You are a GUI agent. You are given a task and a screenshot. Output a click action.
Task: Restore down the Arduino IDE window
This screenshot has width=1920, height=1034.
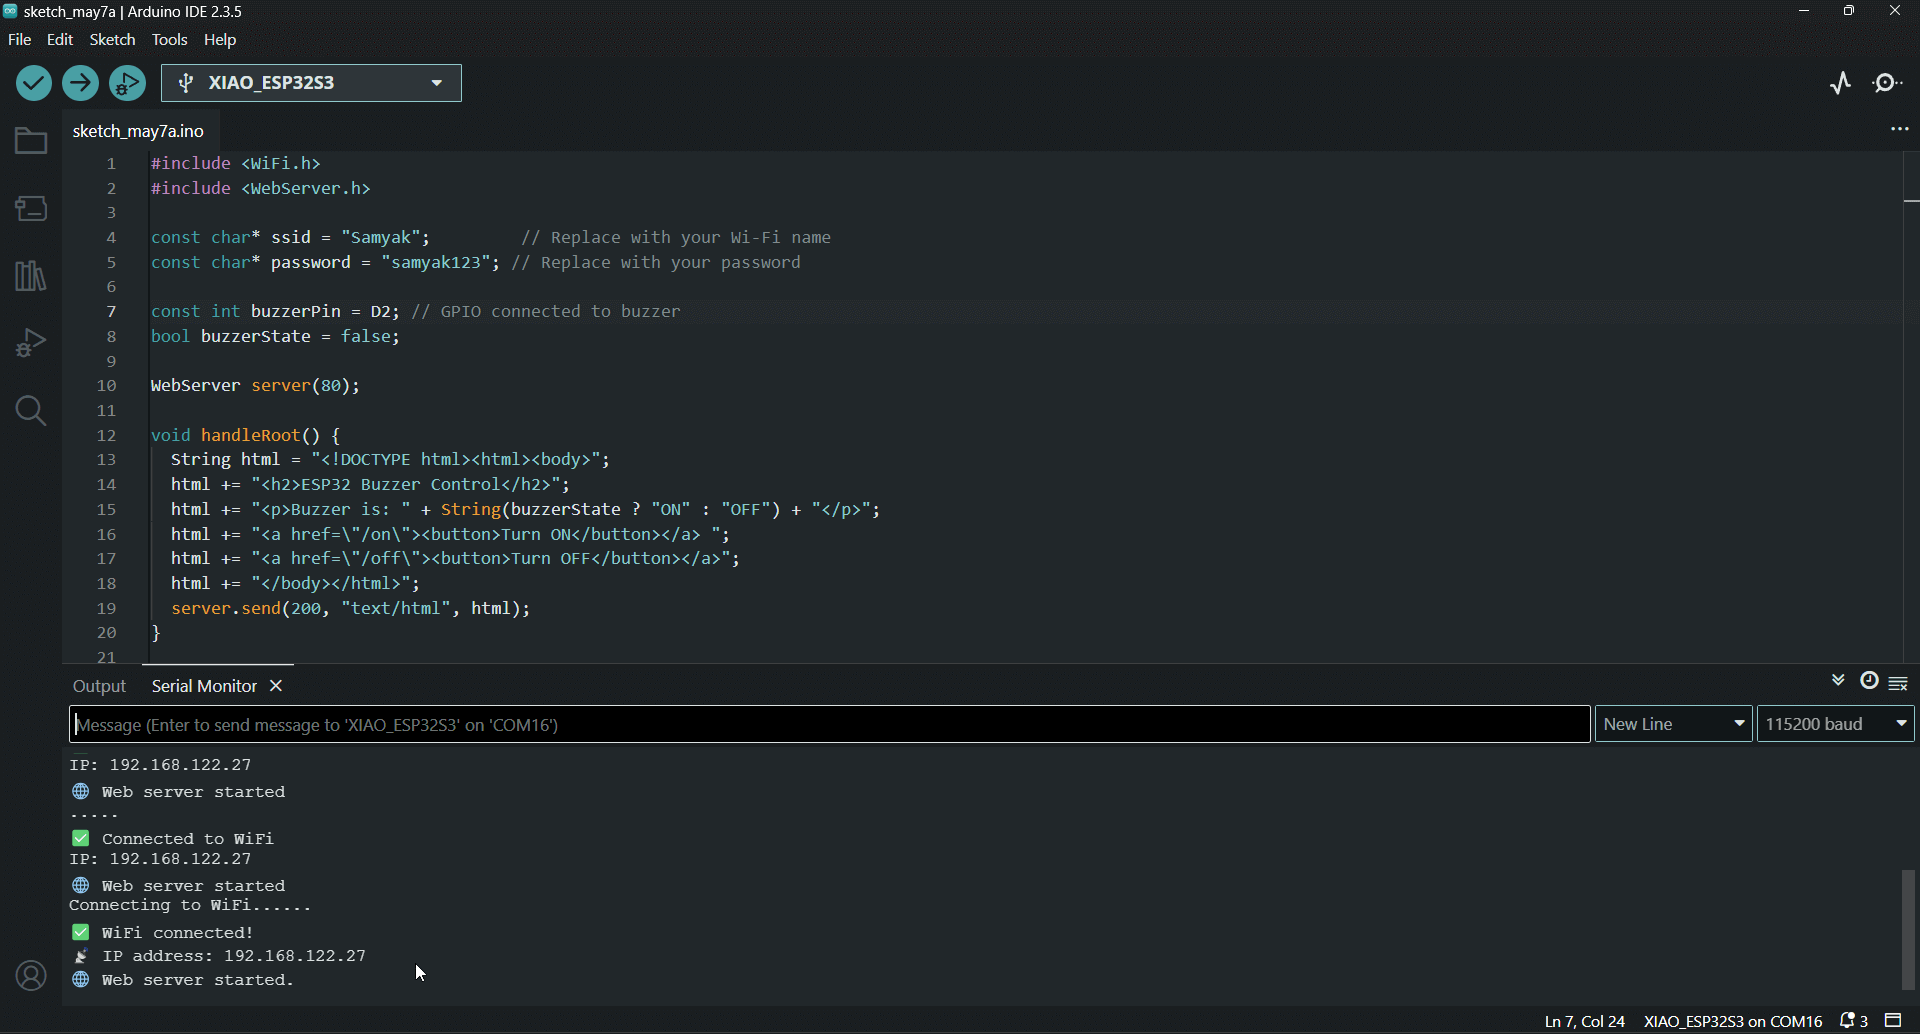[x=1850, y=11]
